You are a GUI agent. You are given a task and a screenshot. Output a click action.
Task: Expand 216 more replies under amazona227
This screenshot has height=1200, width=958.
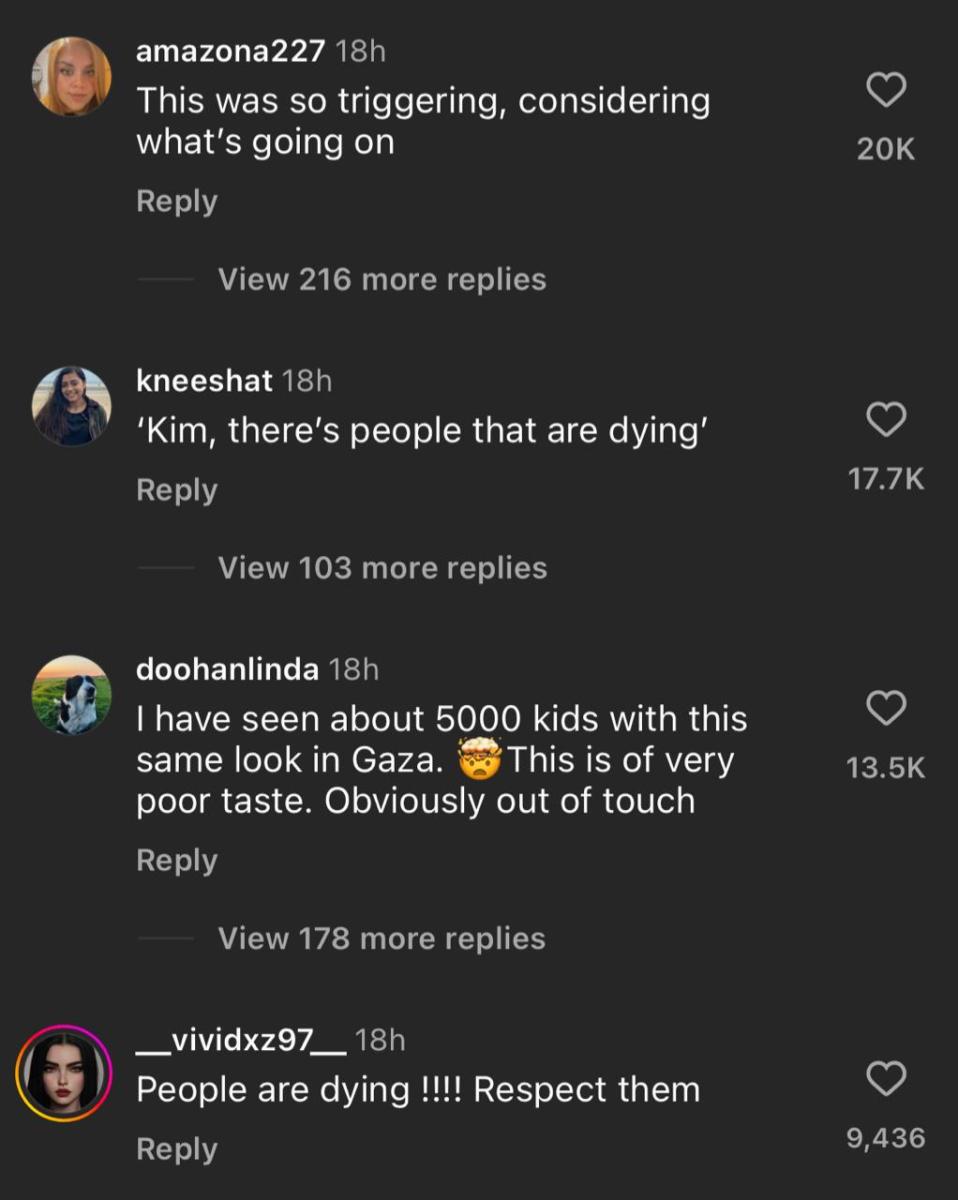tap(382, 279)
